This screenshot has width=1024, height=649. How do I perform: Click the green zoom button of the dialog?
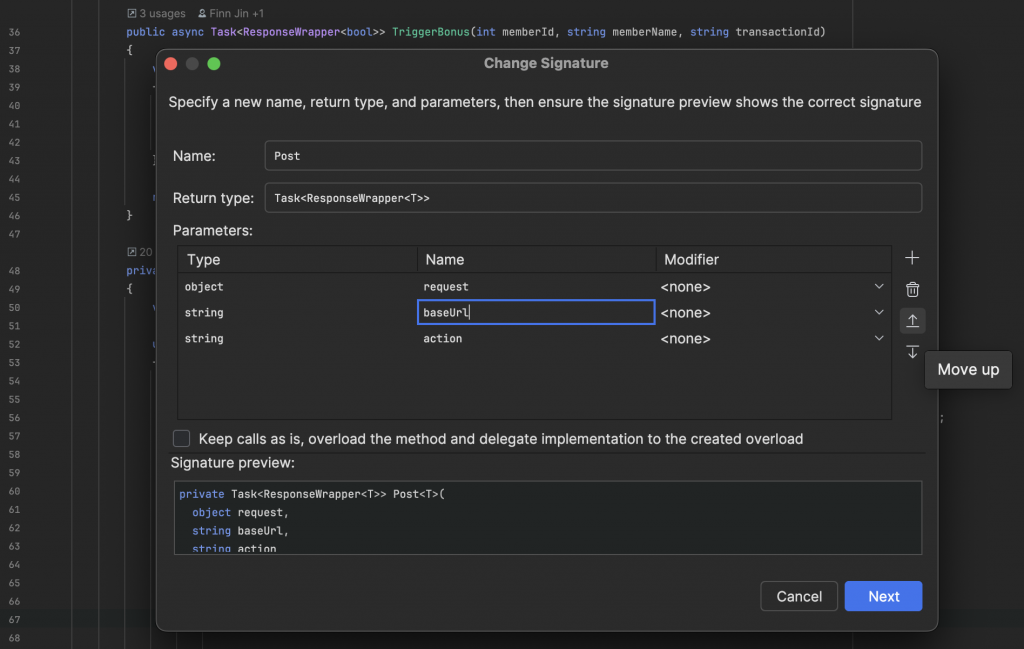(x=214, y=64)
